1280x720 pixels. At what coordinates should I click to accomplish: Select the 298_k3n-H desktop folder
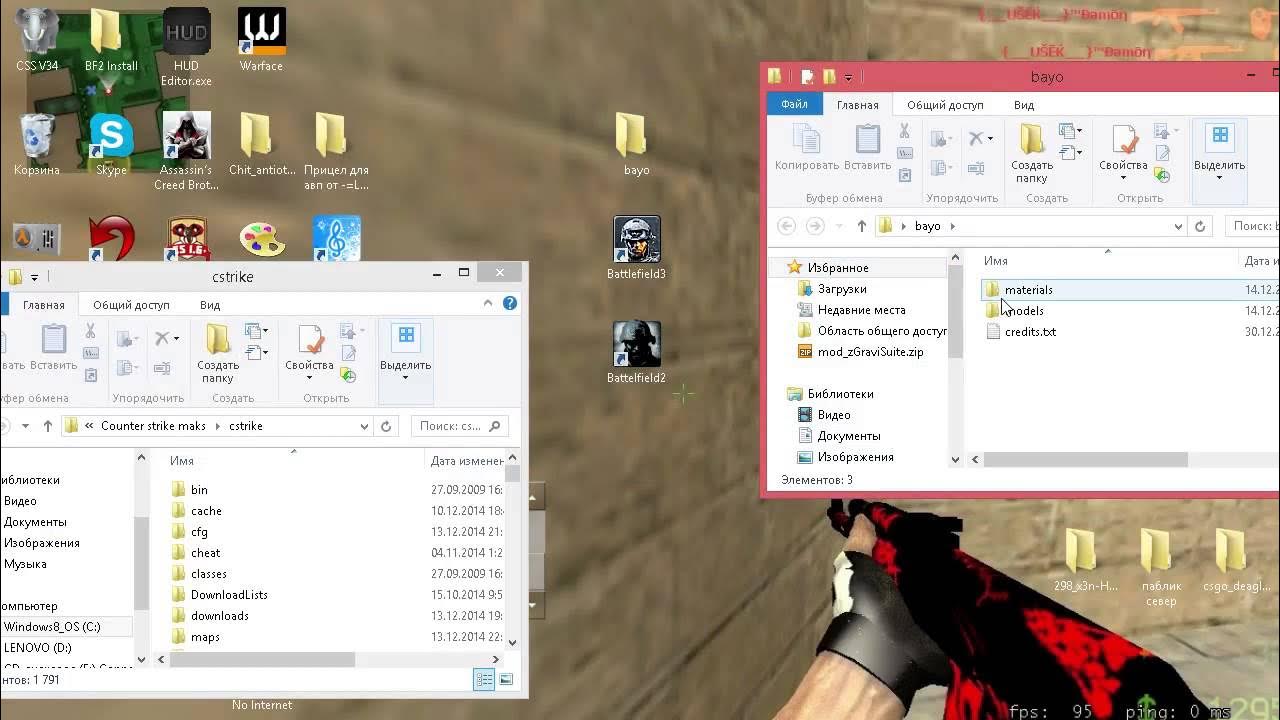[1084, 560]
